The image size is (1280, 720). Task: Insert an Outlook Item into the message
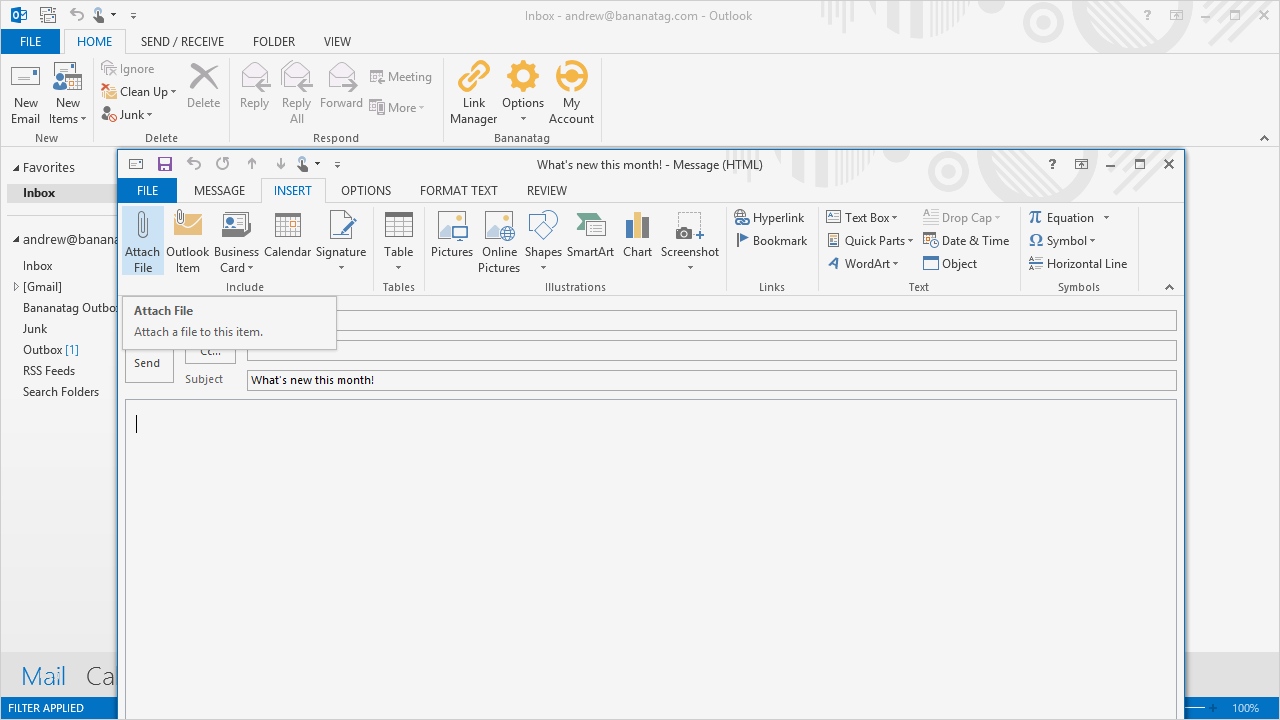188,240
